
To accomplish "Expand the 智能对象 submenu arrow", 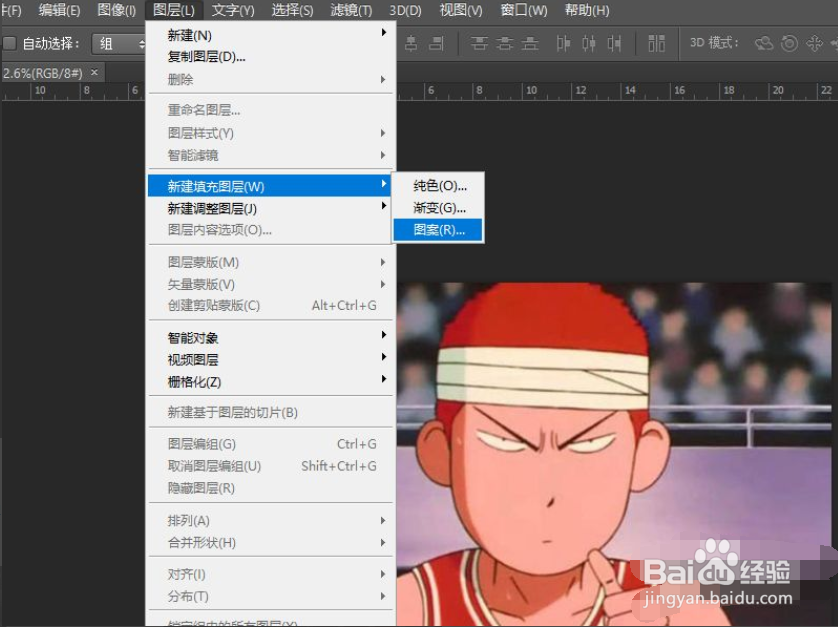I will click(384, 335).
